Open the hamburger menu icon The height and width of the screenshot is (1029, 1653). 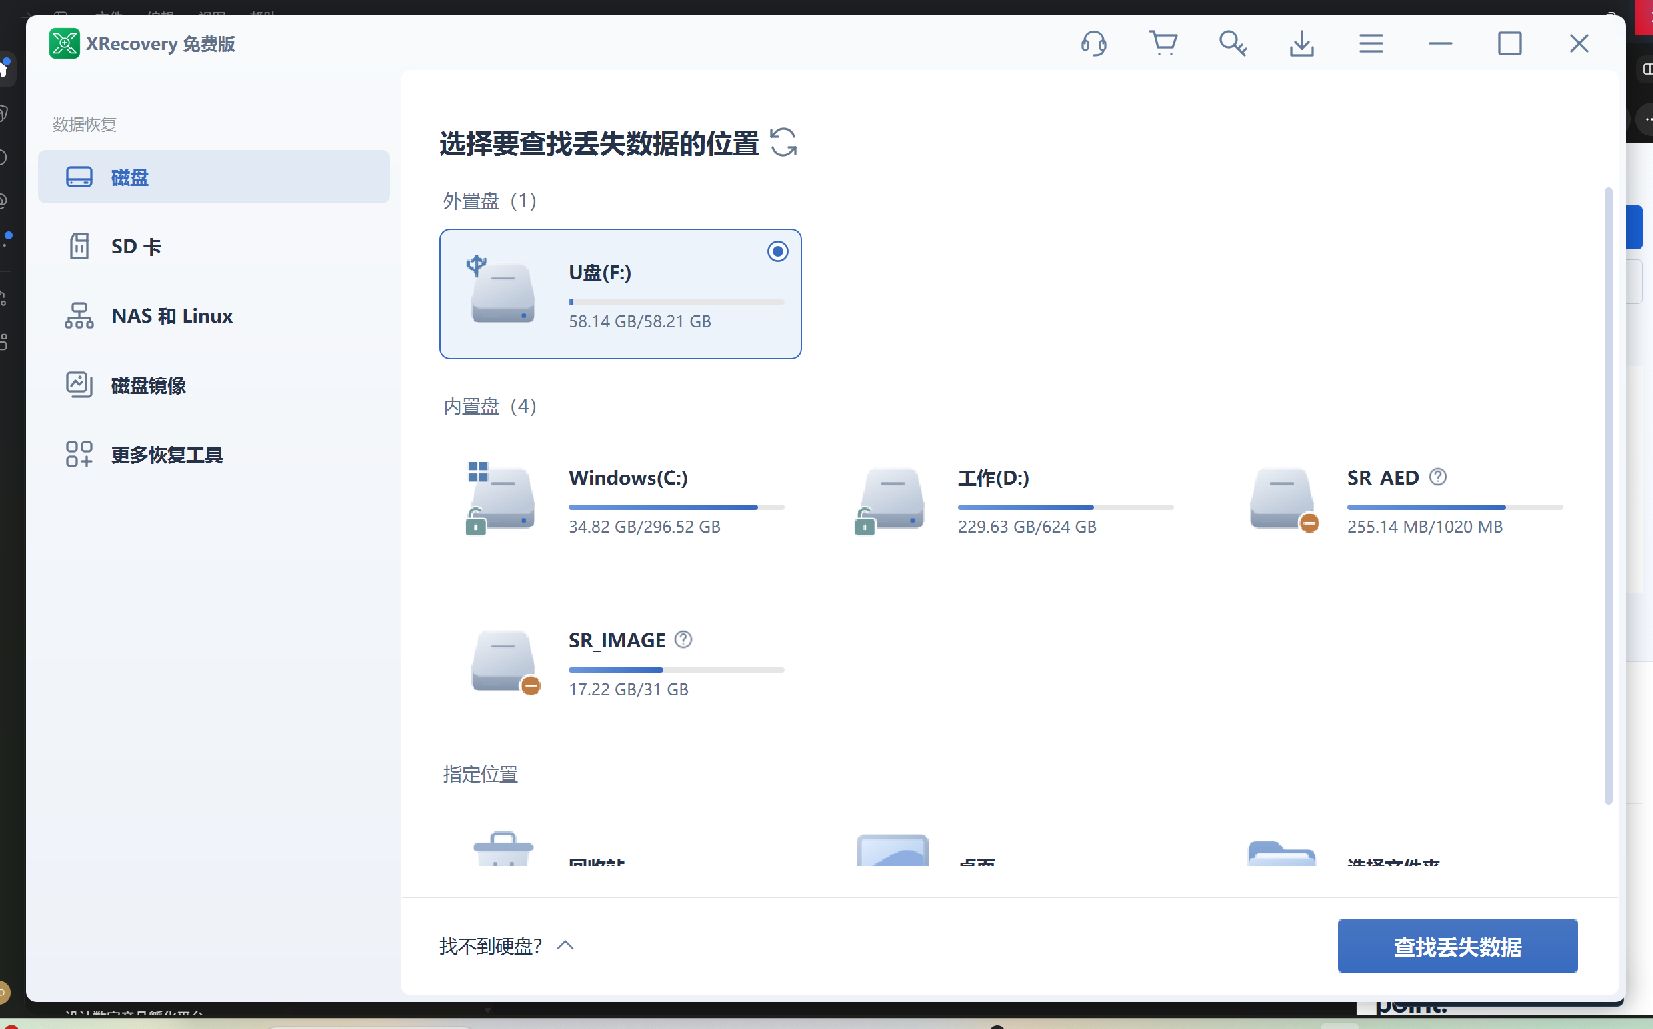(1371, 44)
